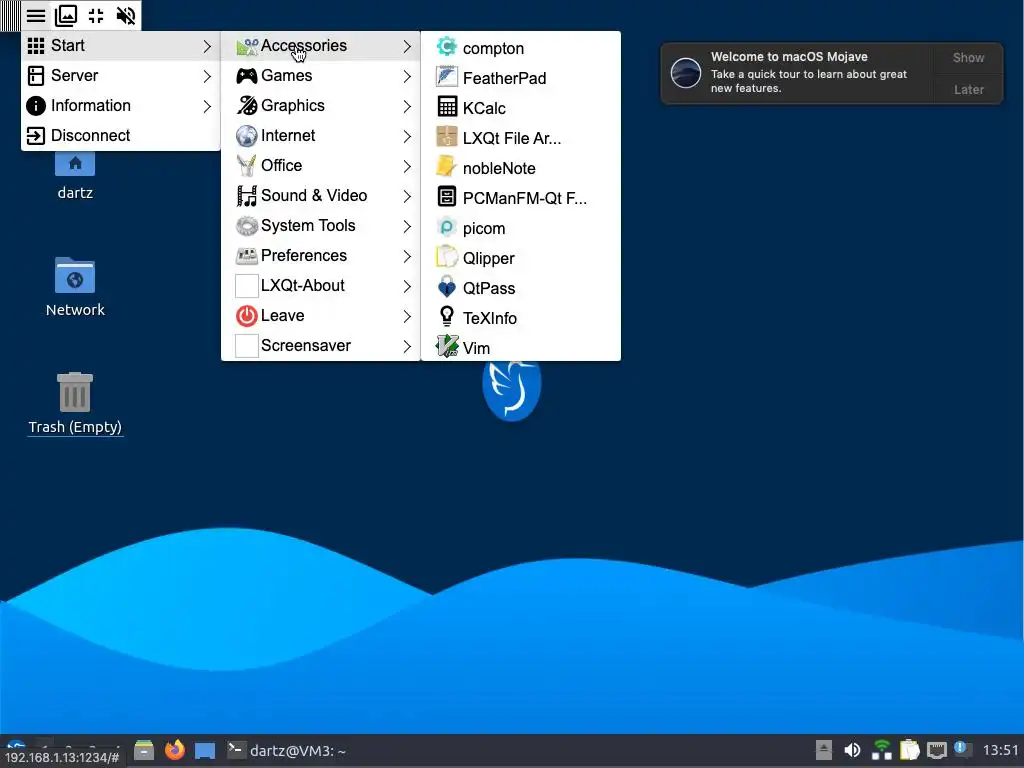Click the red Leave power icon
This screenshot has height=768, width=1024.
247,316
